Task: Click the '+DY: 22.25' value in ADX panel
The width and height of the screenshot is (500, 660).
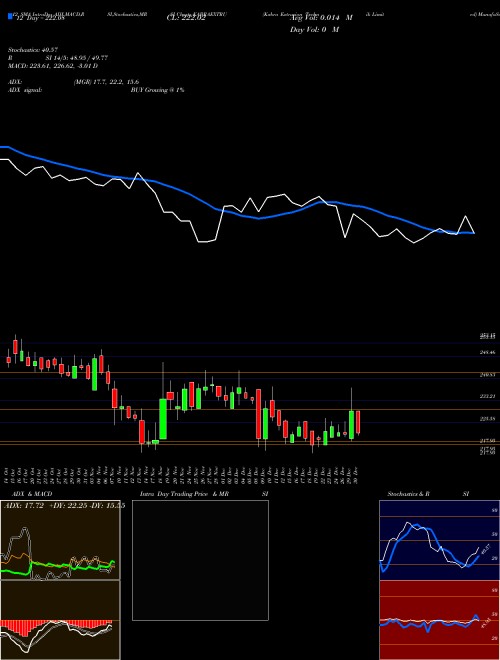Action: [x=68, y=506]
